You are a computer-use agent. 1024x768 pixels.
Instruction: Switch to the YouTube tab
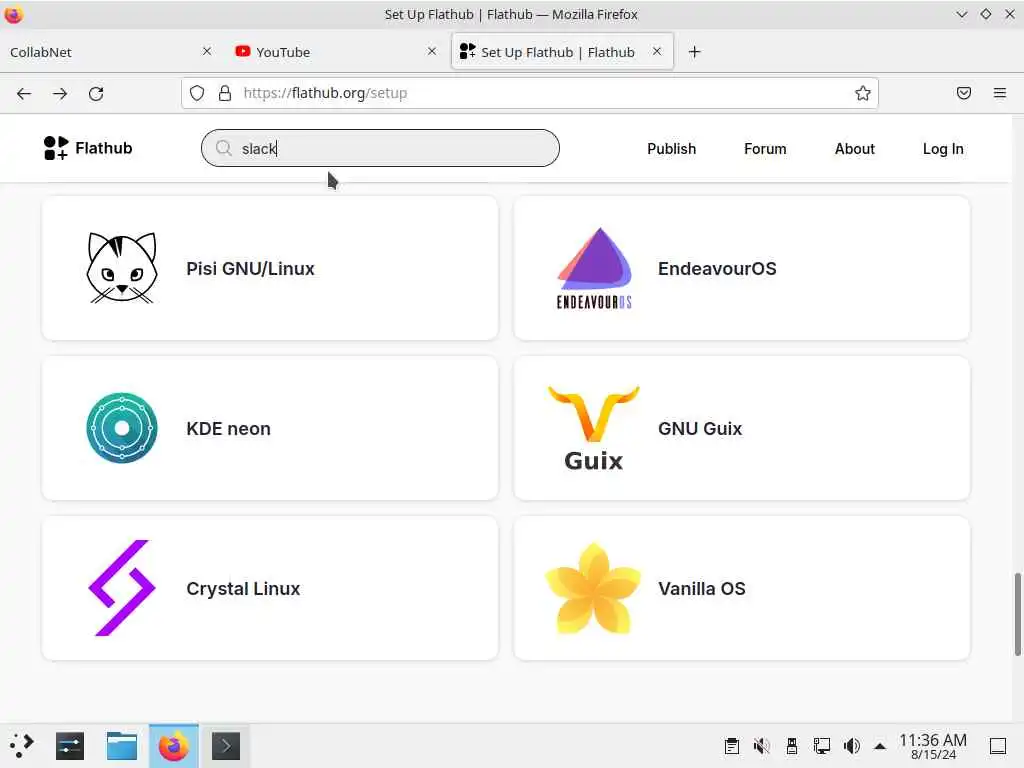point(336,52)
